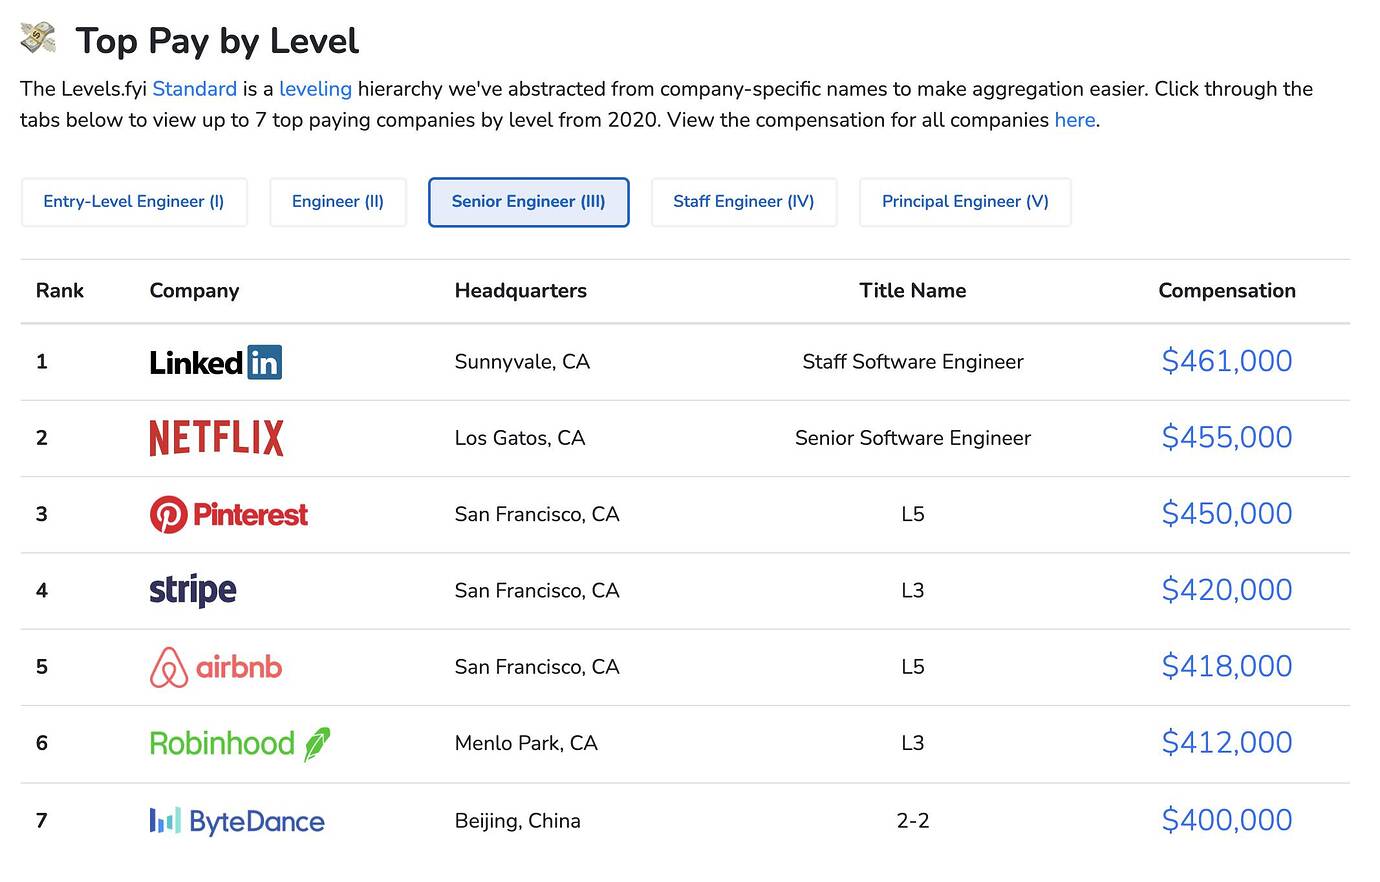Click the LinkedIn company logo
Viewport: 1380px width, 882px height.
pos(215,362)
